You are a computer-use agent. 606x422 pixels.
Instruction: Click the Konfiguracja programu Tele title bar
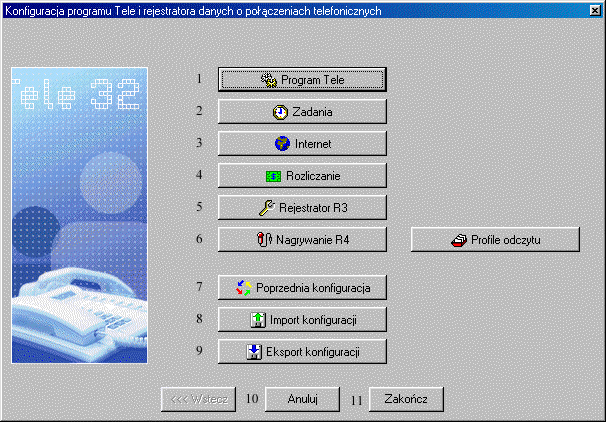pos(250,9)
